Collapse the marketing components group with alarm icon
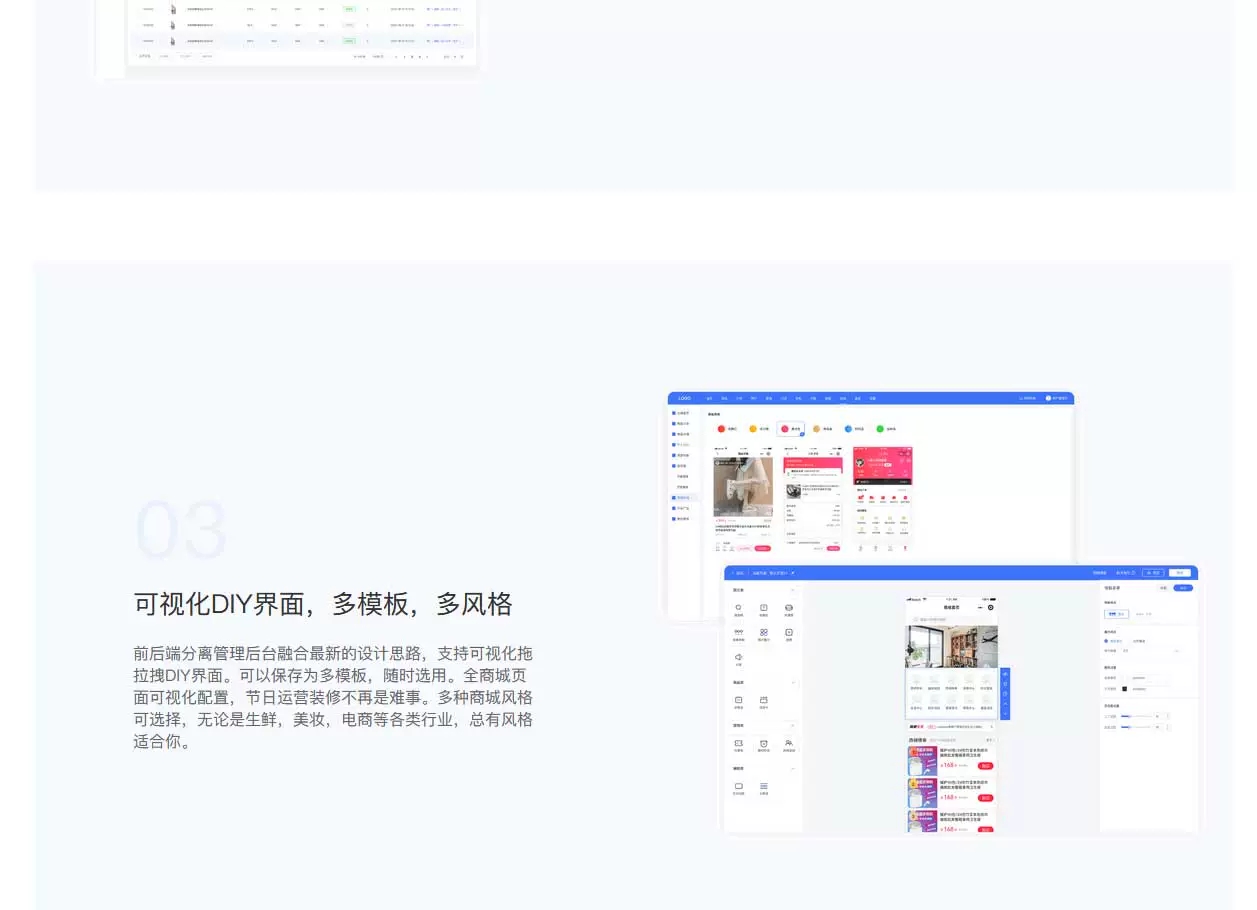 click(x=794, y=725)
